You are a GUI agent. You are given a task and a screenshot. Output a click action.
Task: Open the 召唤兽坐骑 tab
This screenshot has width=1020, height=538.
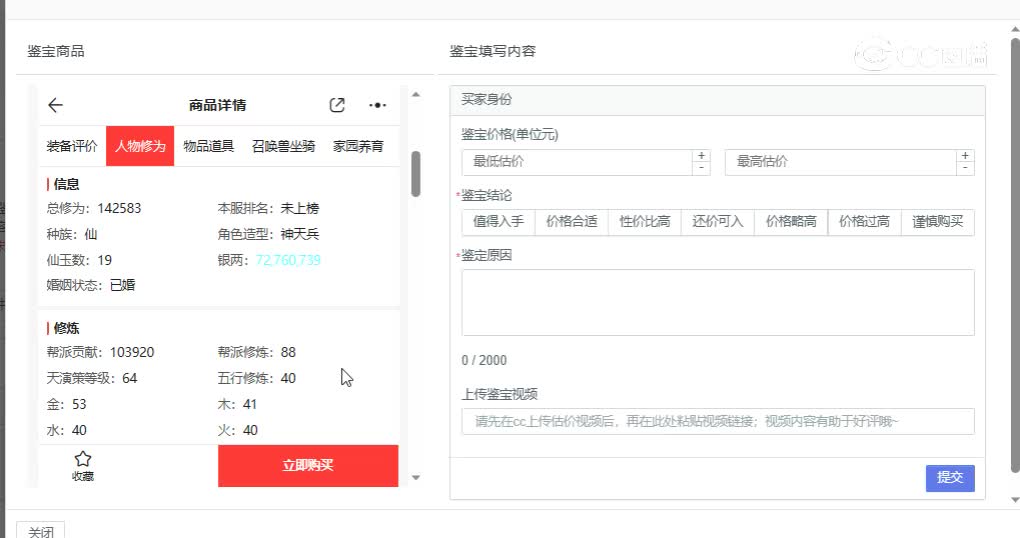pyautogui.click(x=283, y=146)
